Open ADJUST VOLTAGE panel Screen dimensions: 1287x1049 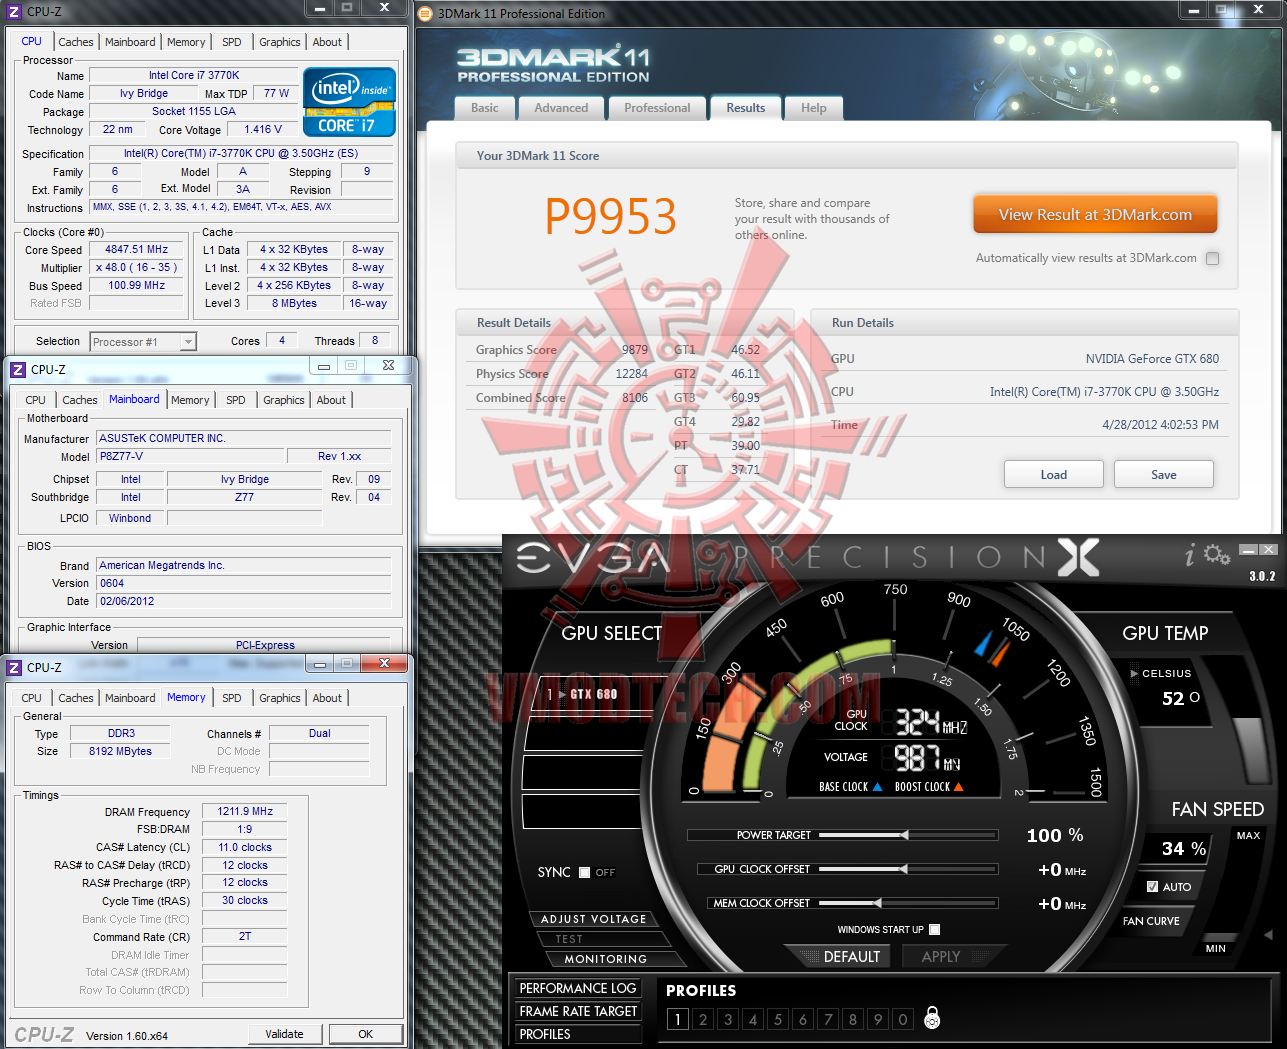594,919
